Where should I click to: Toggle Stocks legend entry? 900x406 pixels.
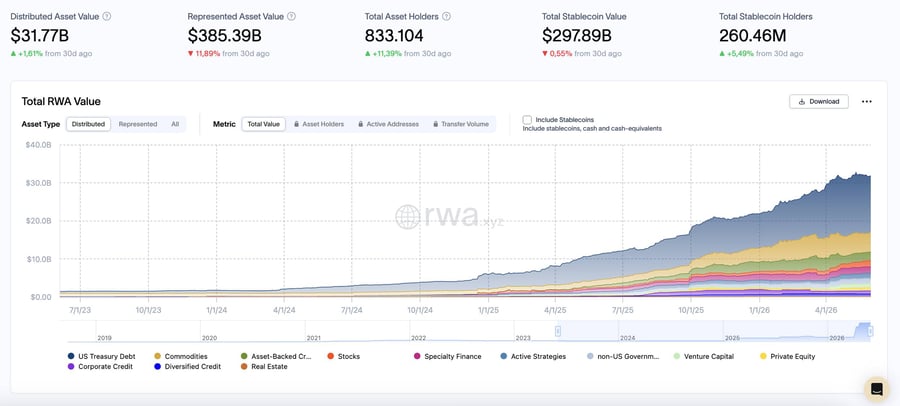(x=344, y=357)
